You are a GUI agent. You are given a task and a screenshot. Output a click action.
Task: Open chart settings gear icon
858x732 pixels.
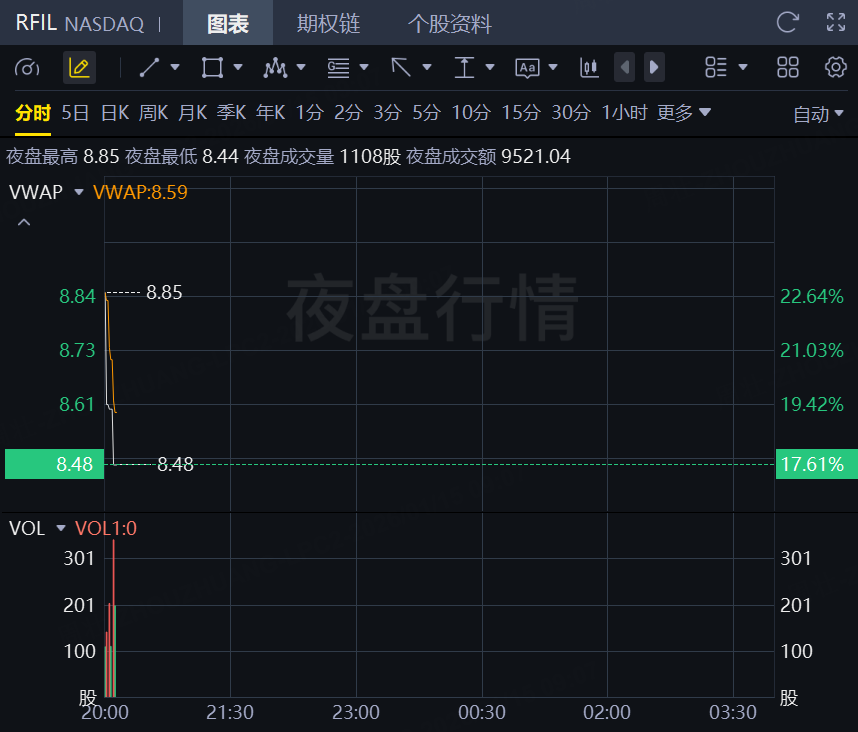(x=835, y=68)
